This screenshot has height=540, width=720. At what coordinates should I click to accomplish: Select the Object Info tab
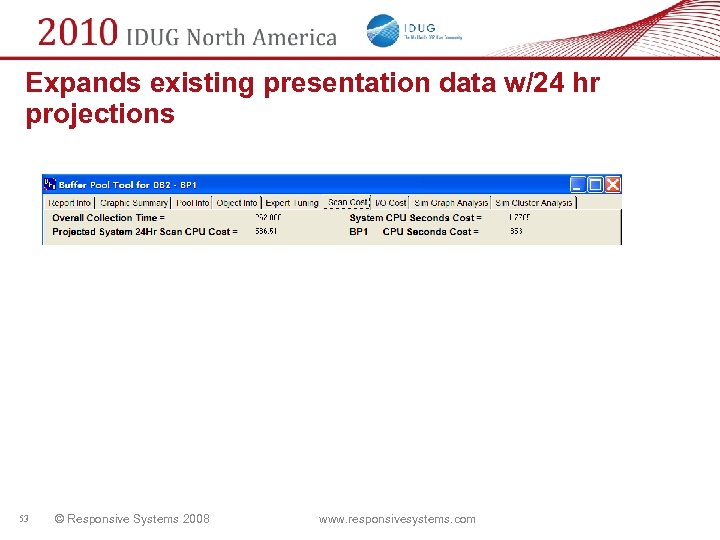click(236, 202)
